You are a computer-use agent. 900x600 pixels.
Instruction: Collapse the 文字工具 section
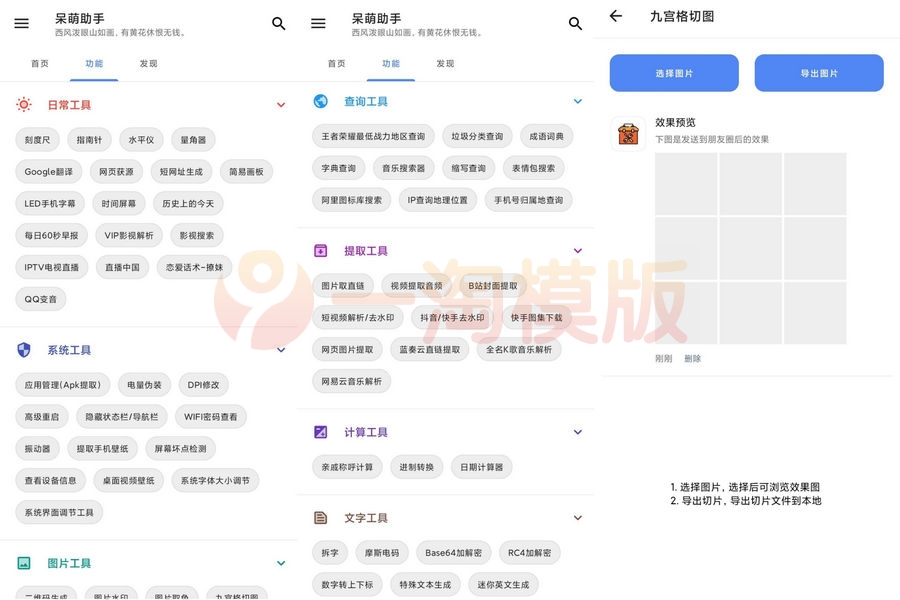coord(578,518)
